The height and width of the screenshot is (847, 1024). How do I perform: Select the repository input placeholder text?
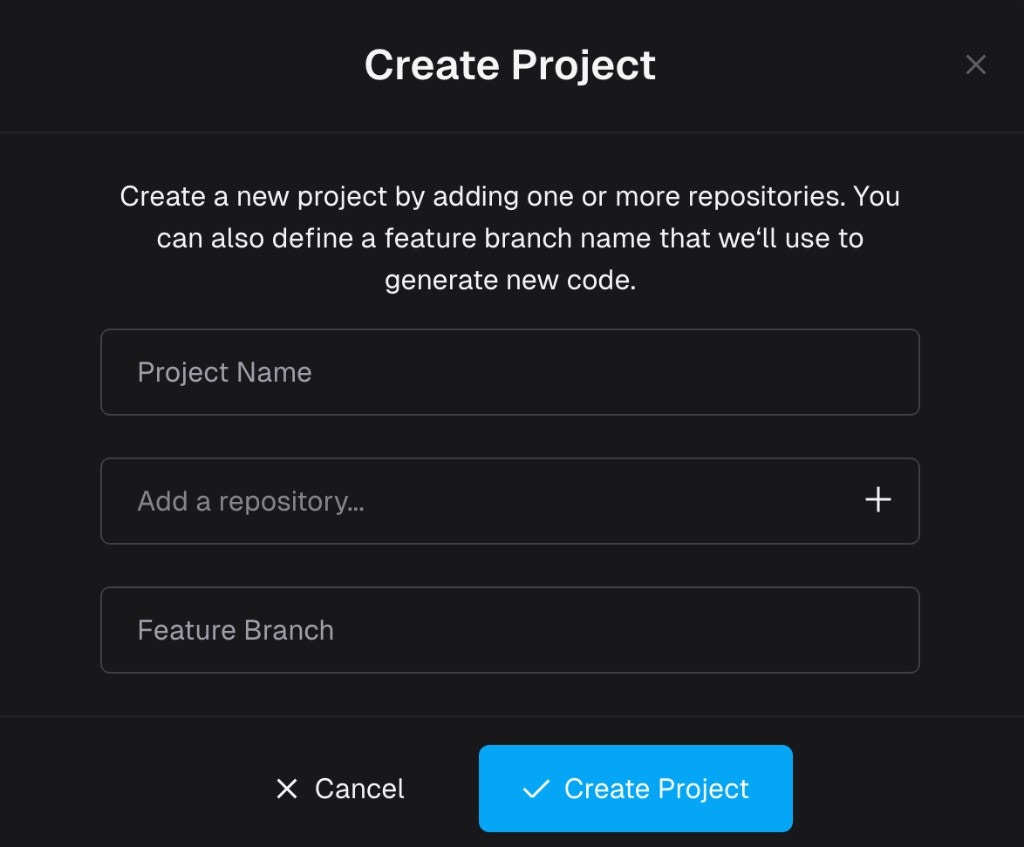250,500
